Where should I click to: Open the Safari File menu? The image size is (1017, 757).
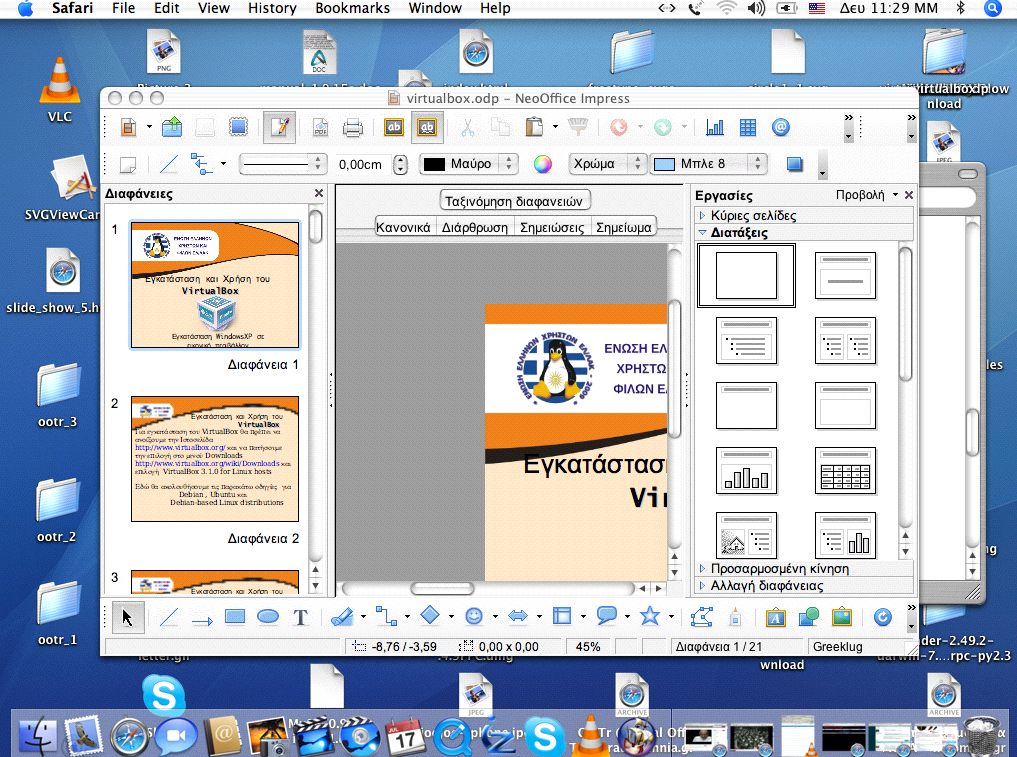(123, 8)
